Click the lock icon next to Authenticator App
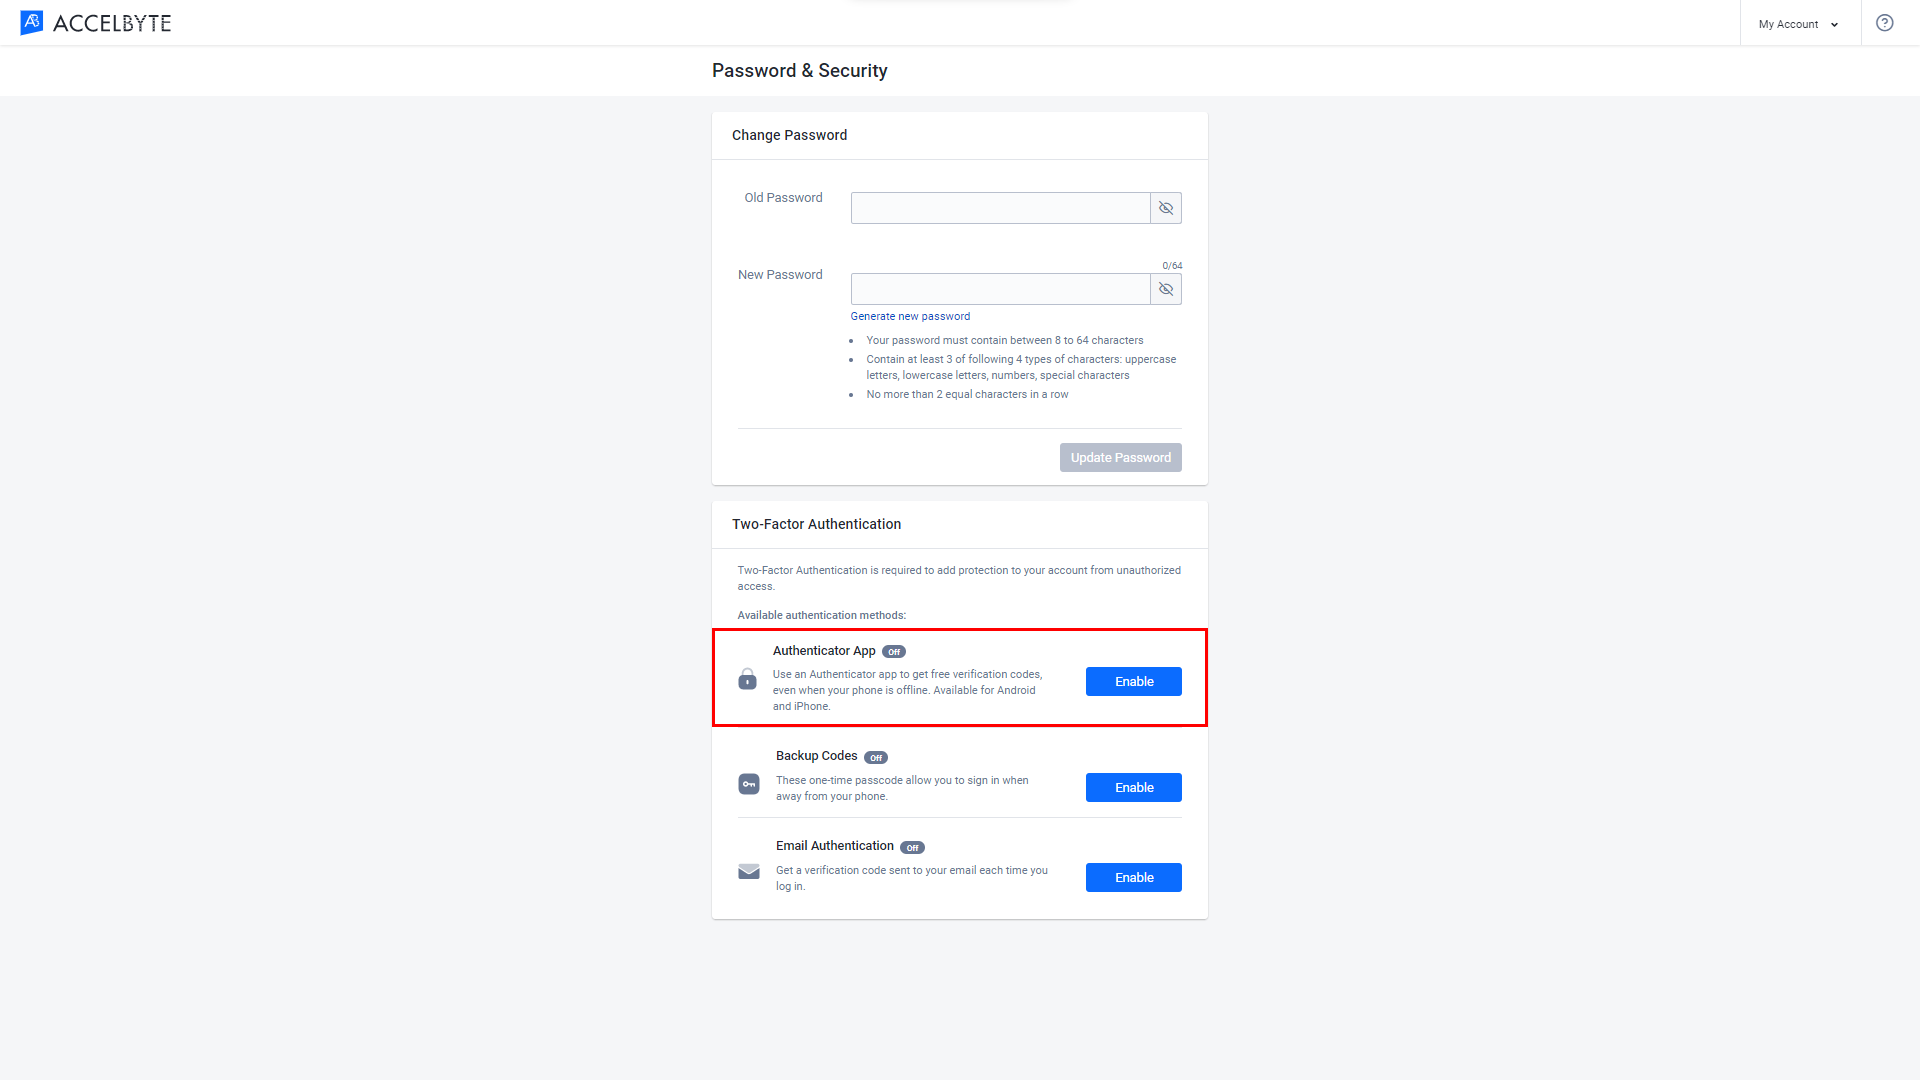The width and height of the screenshot is (1920, 1080). [748, 678]
